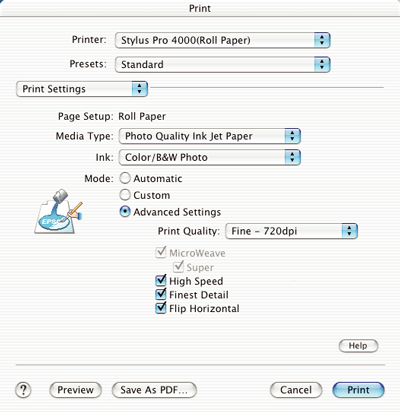Click the Help button
Screen dimensions: 400x412
coord(358,346)
